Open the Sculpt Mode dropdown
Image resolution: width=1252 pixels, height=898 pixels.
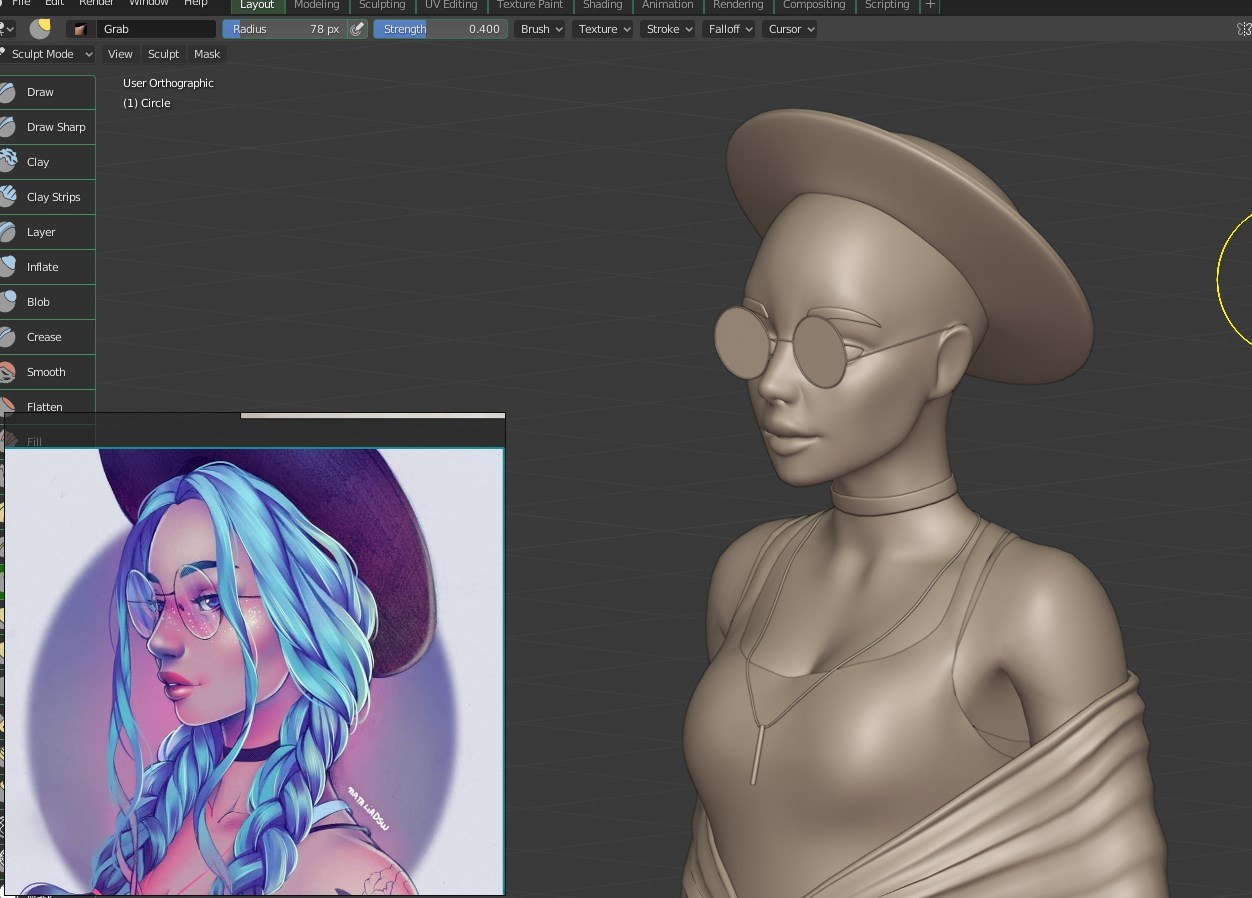tap(47, 54)
